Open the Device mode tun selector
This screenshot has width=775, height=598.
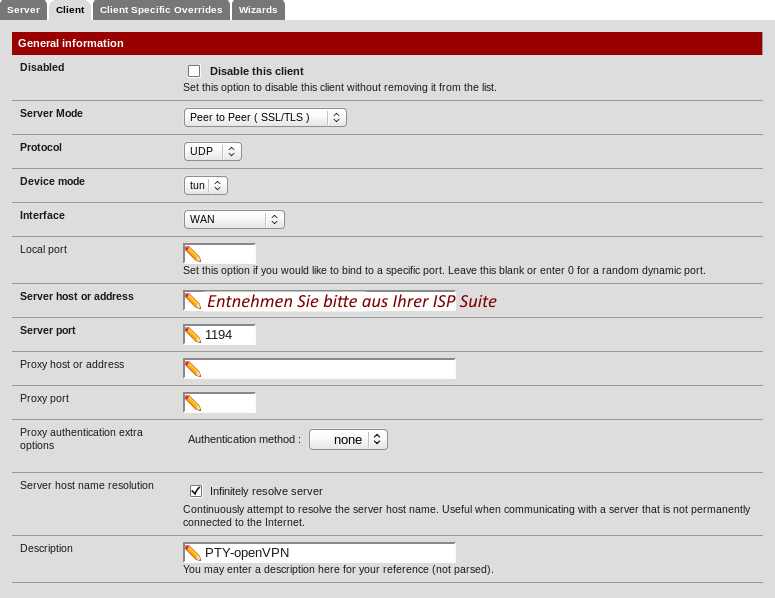pos(205,186)
